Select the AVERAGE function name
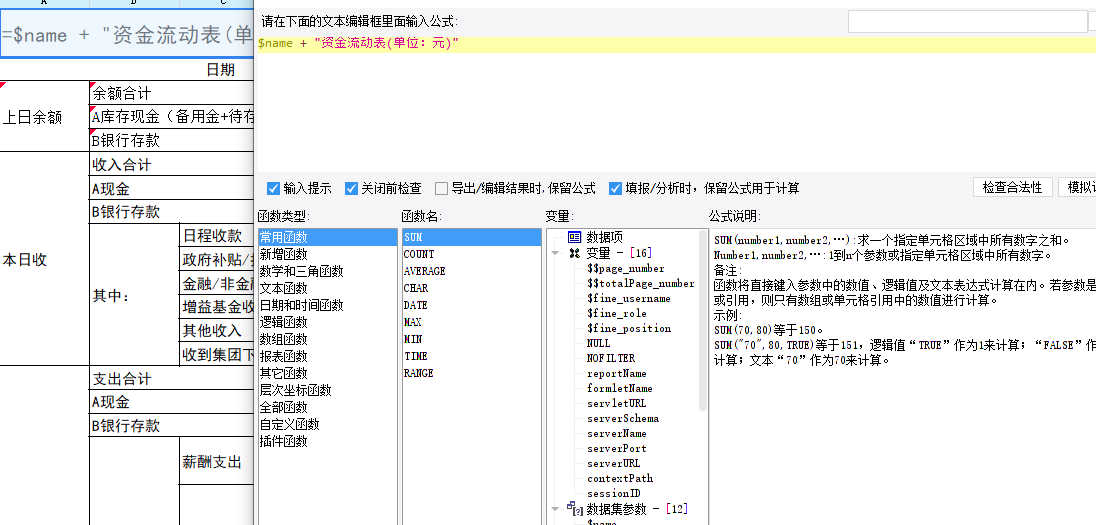 point(472,271)
